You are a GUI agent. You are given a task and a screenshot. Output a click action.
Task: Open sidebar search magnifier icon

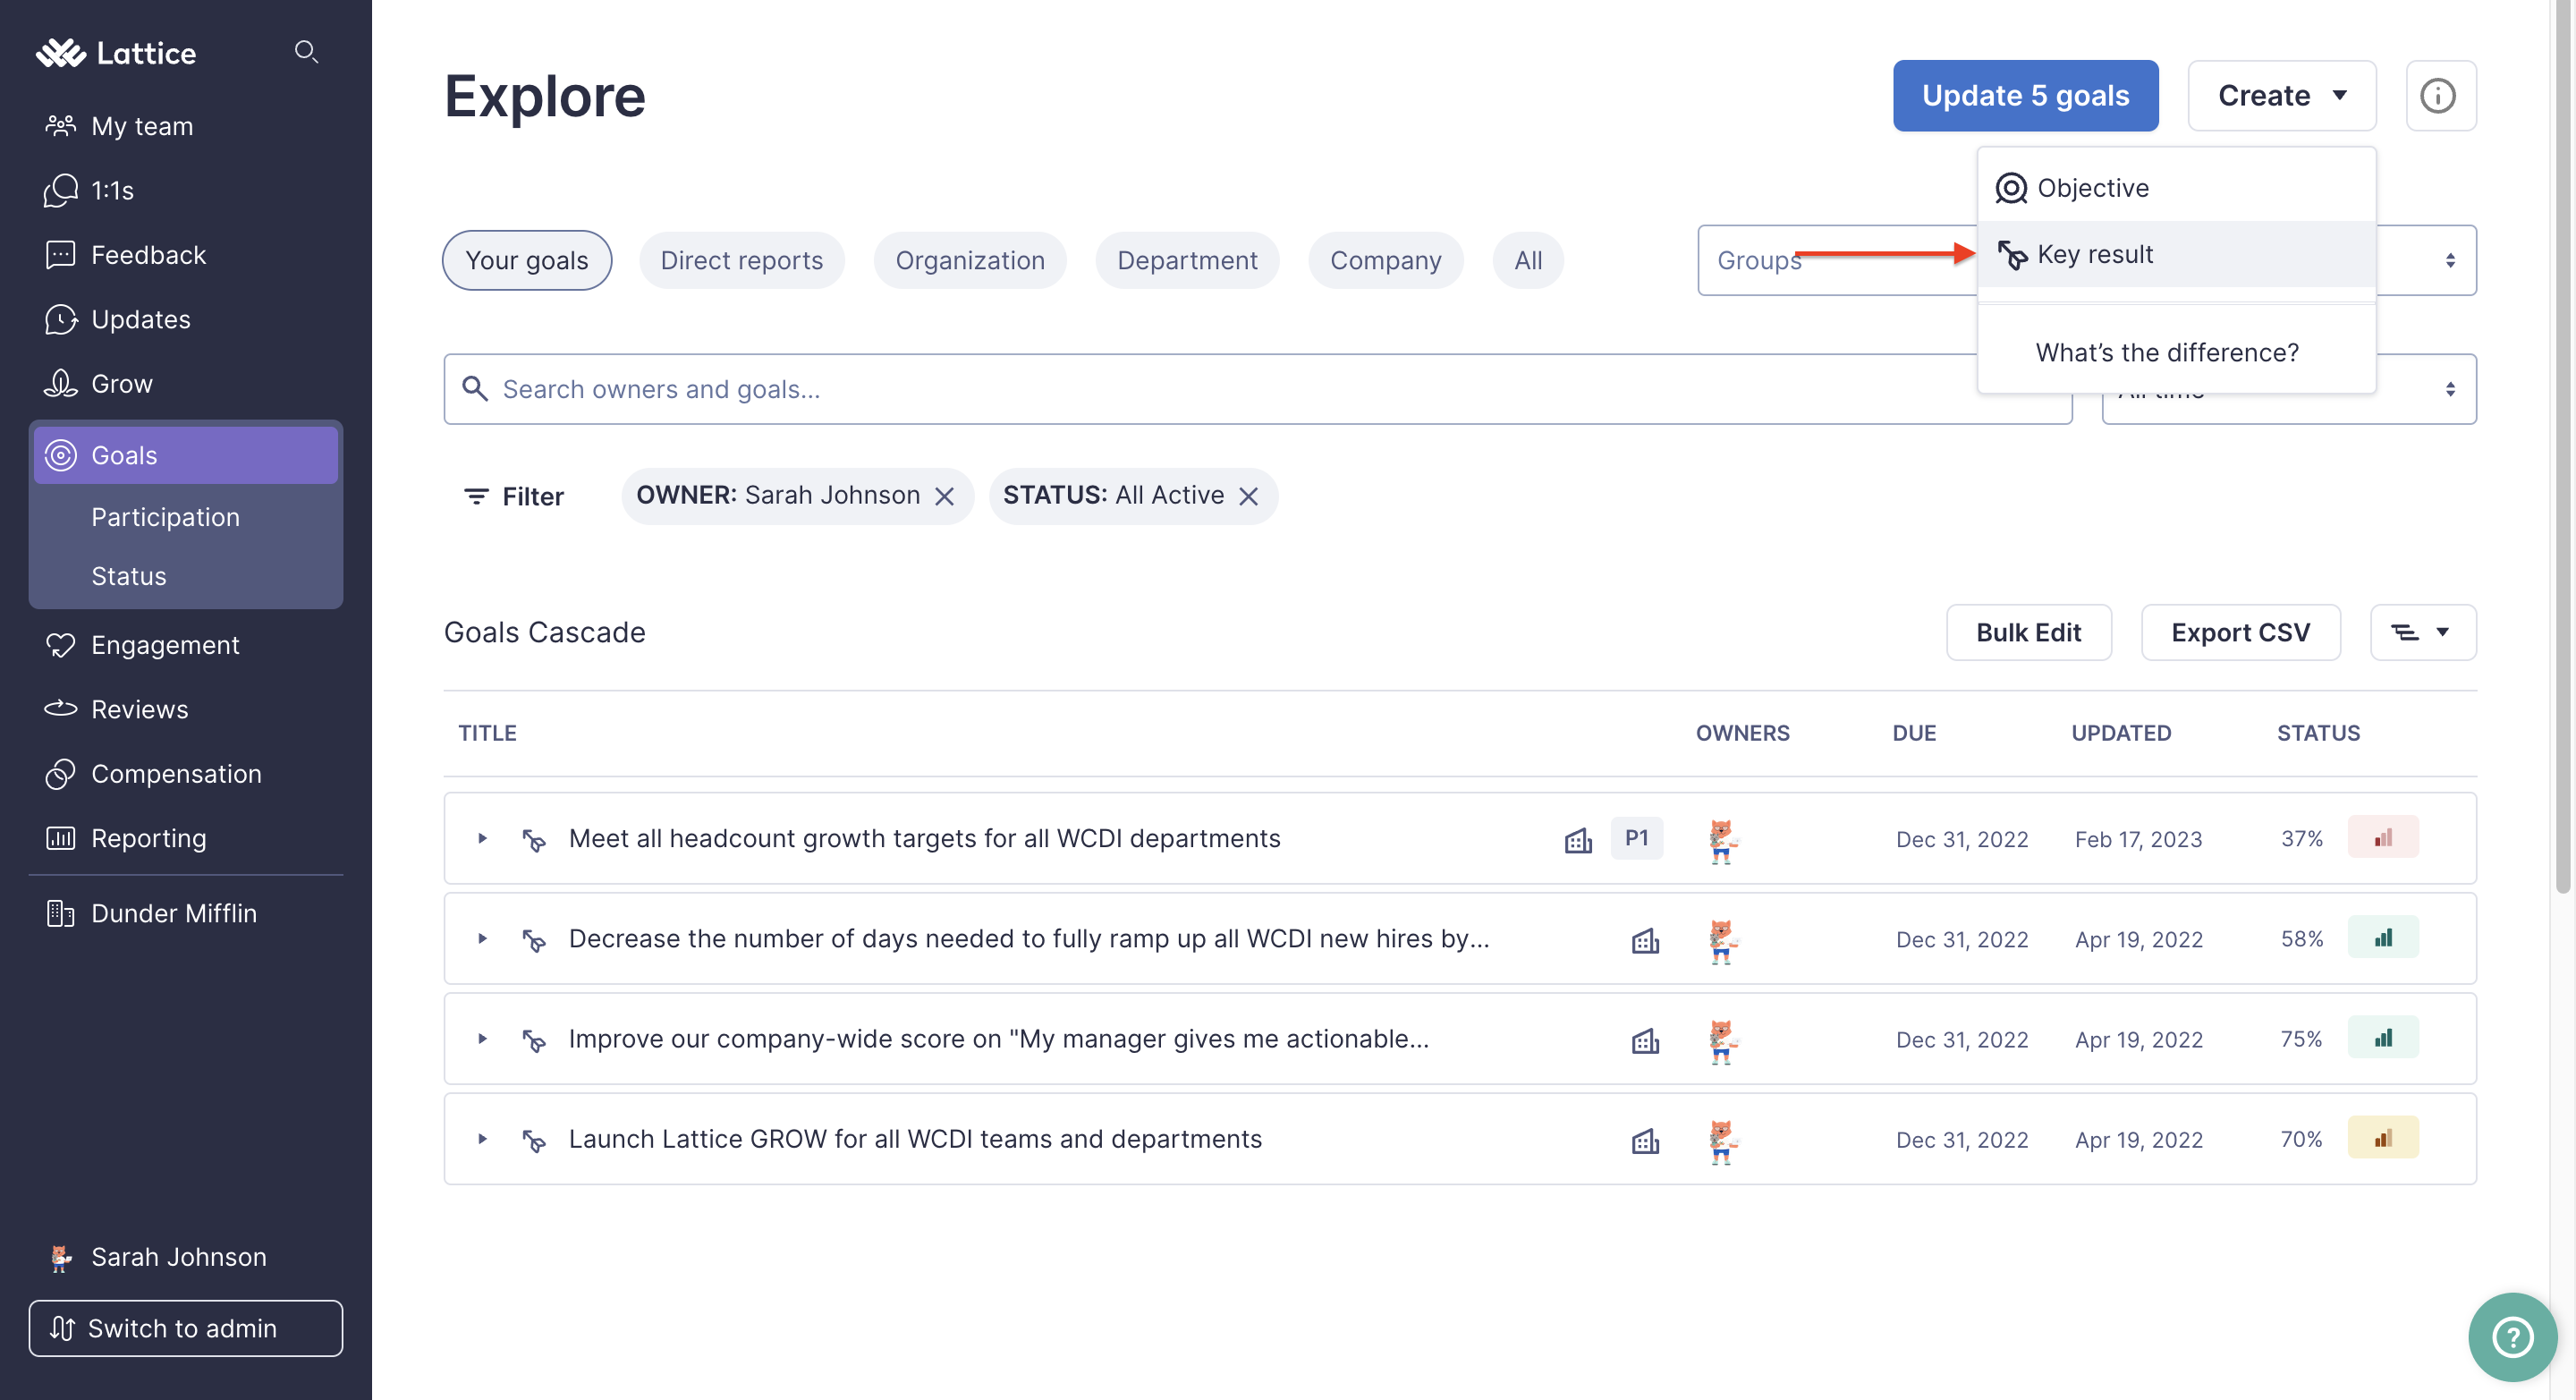pyautogui.click(x=306, y=51)
